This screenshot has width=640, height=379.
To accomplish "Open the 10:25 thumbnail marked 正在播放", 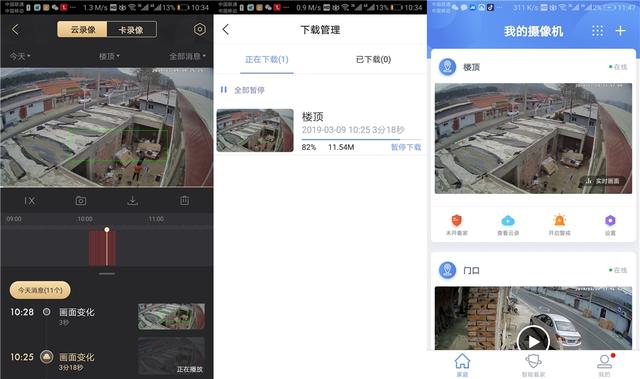I will (171, 356).
